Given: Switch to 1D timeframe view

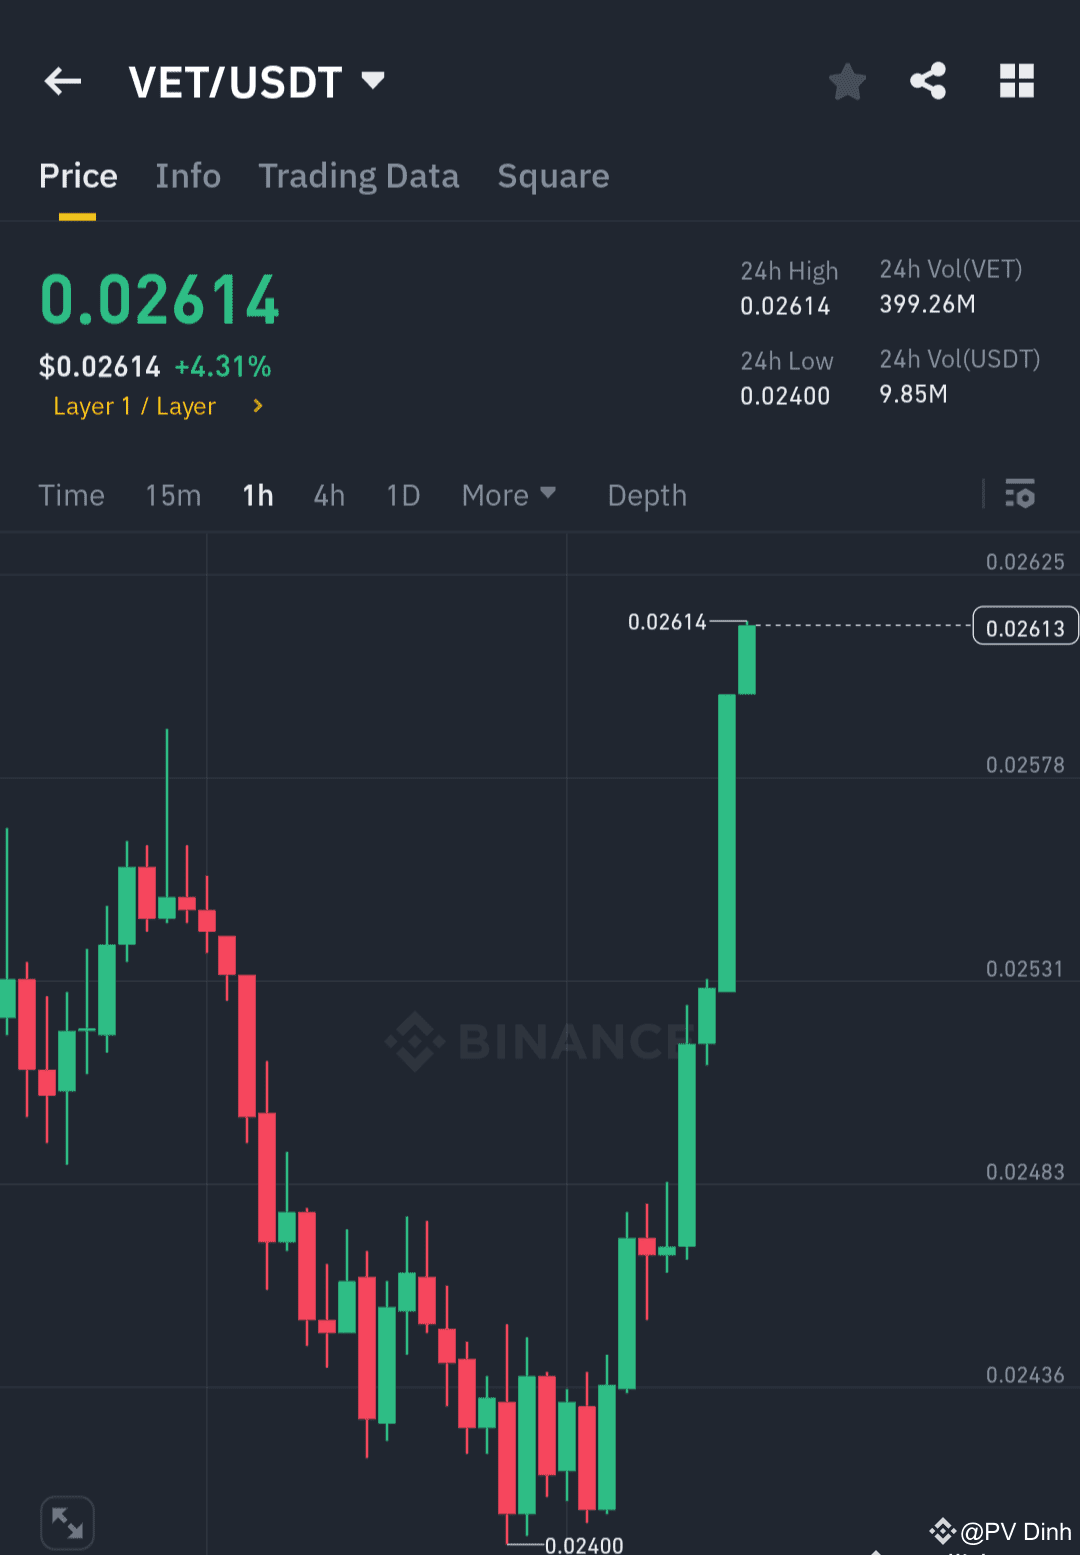Looking at the screenshot, I should [402, 495].
